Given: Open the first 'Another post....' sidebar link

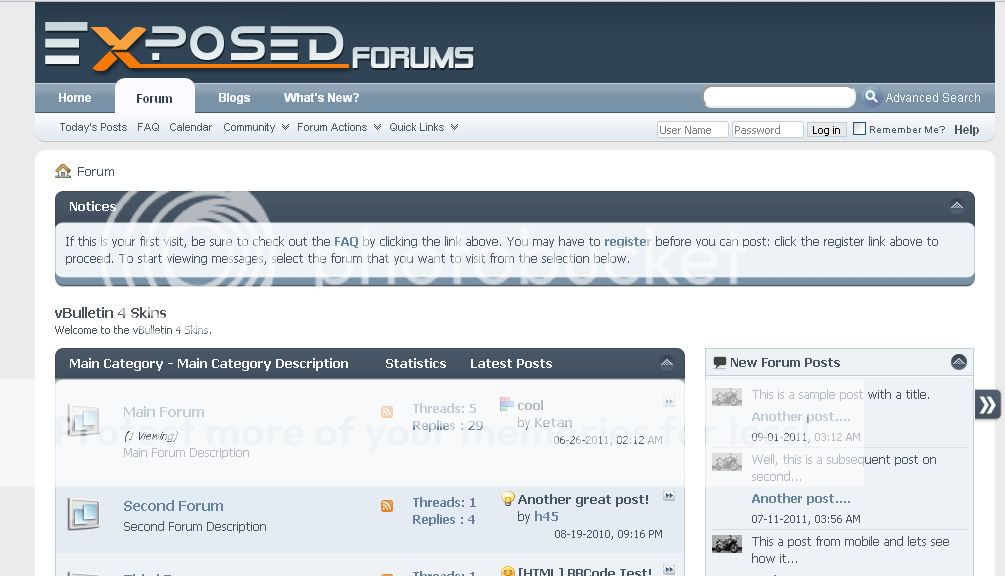Looking at the screenshot, I should pyautogui.click(x=801, y=416).
